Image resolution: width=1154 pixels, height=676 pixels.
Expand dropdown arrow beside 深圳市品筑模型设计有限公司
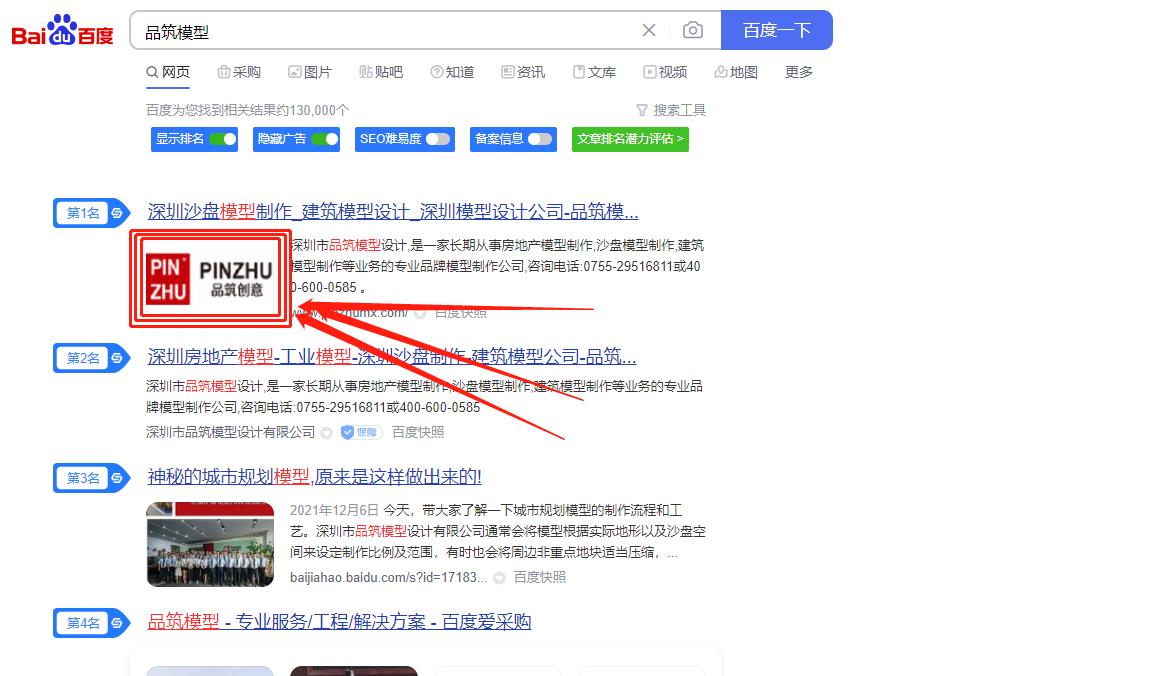tap(325, 432)
